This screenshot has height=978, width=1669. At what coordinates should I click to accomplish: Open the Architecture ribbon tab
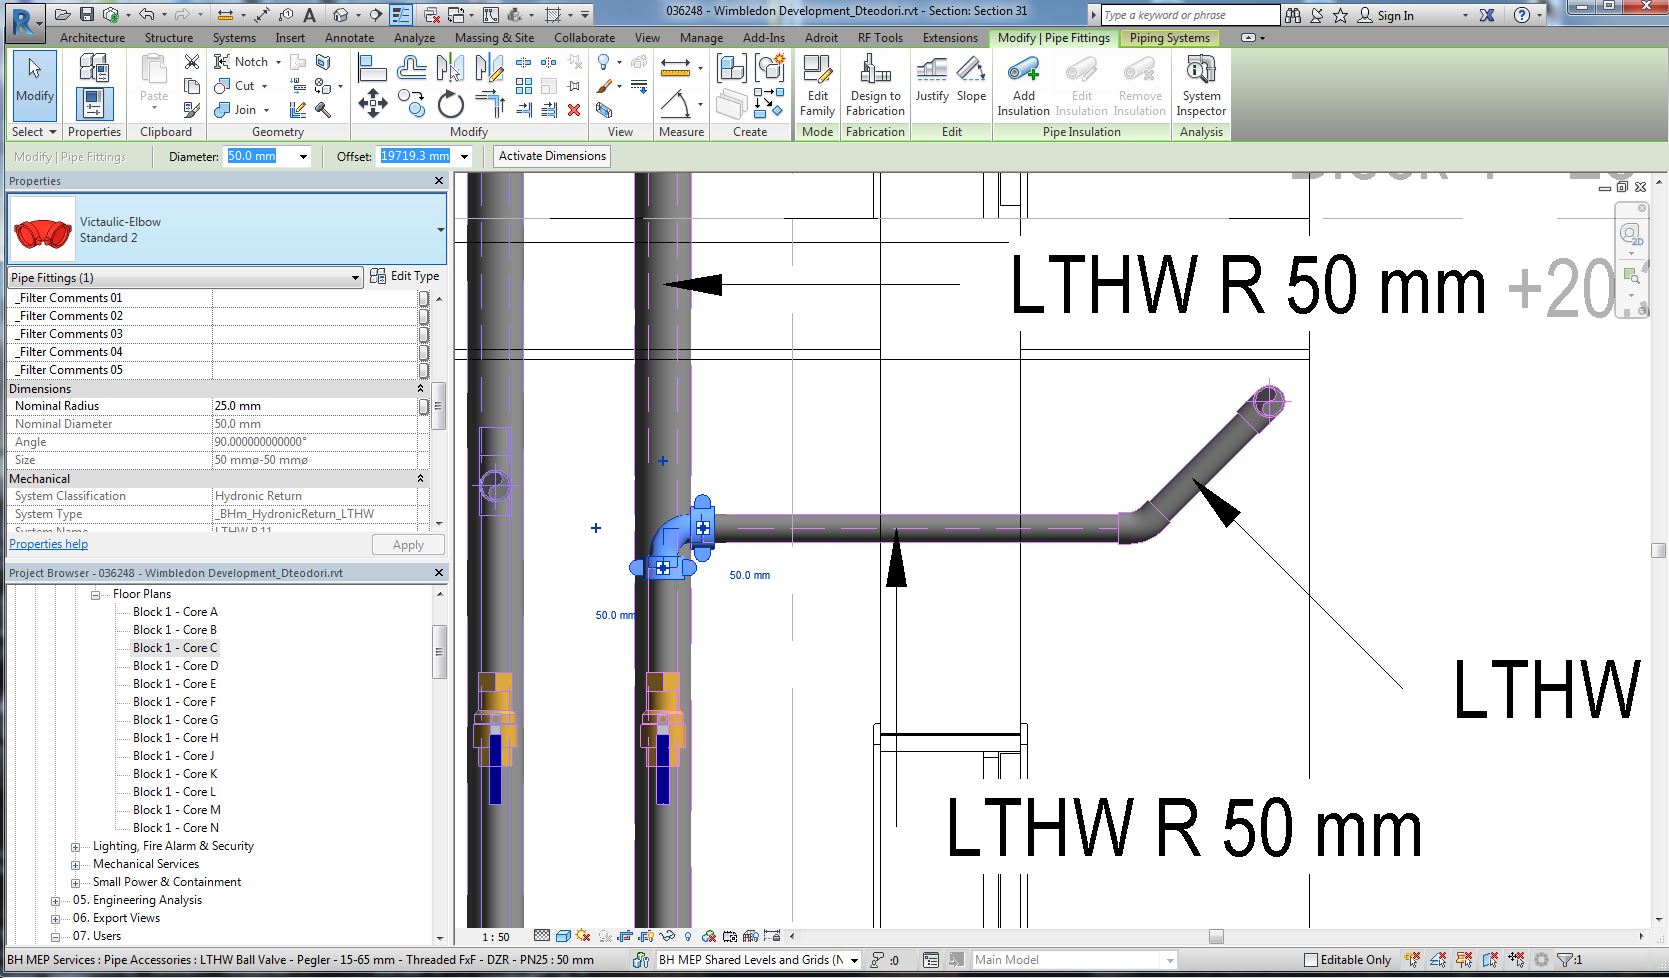[92, 38]
